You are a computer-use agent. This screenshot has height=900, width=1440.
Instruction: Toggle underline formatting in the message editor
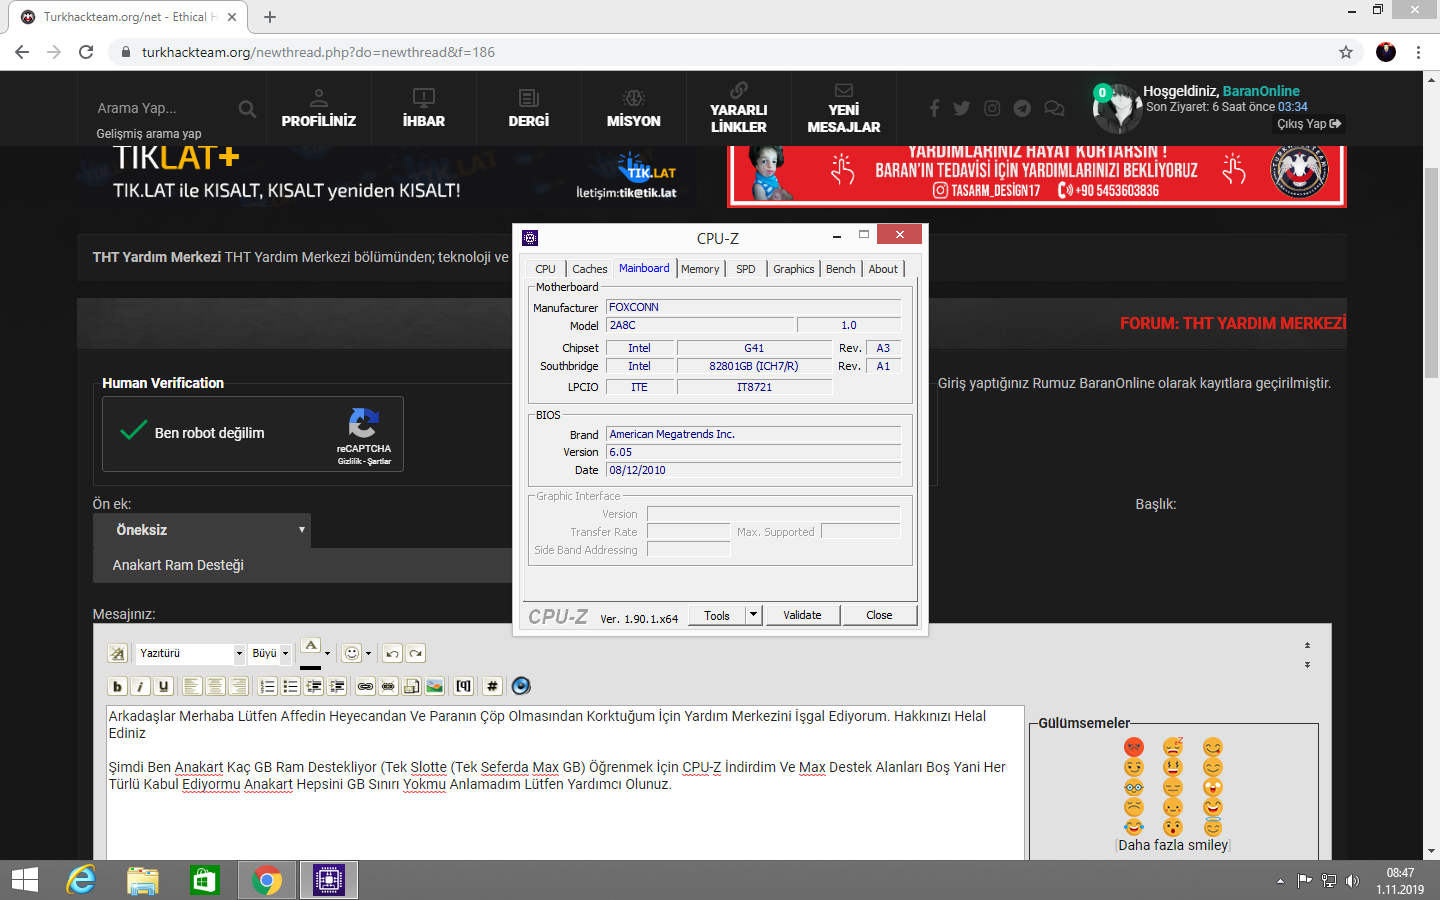164,686
